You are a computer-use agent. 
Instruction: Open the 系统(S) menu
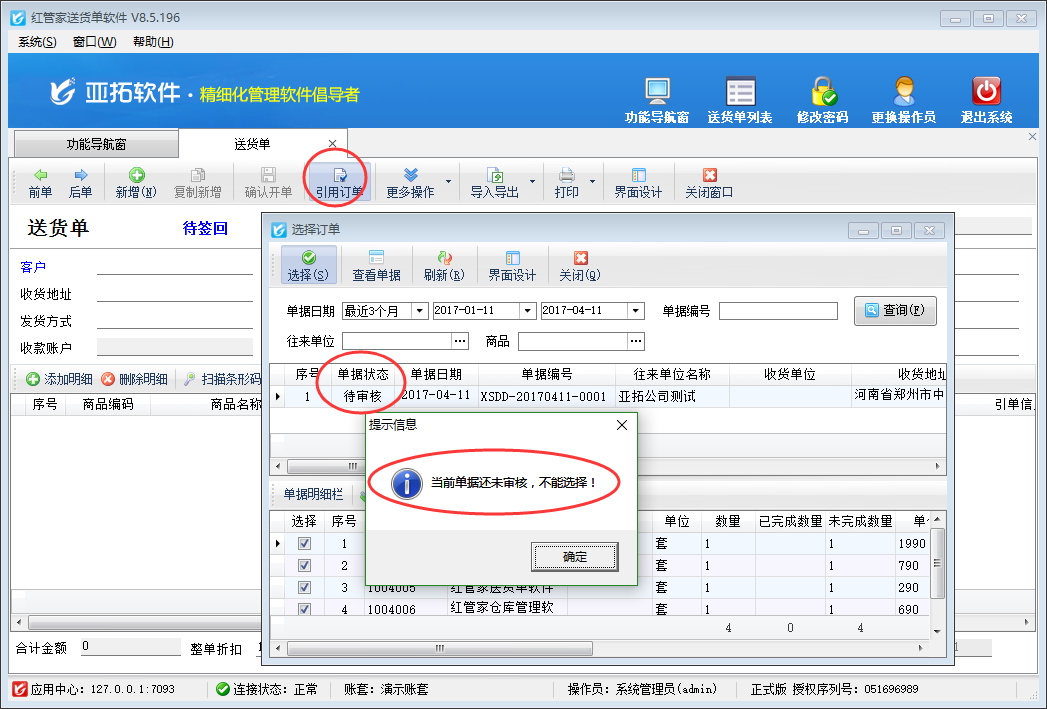coord(37,41)
